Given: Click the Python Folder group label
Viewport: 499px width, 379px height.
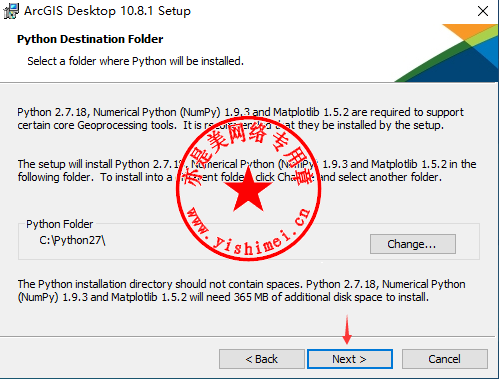Looking at the screenshot, I should (60, 224).
